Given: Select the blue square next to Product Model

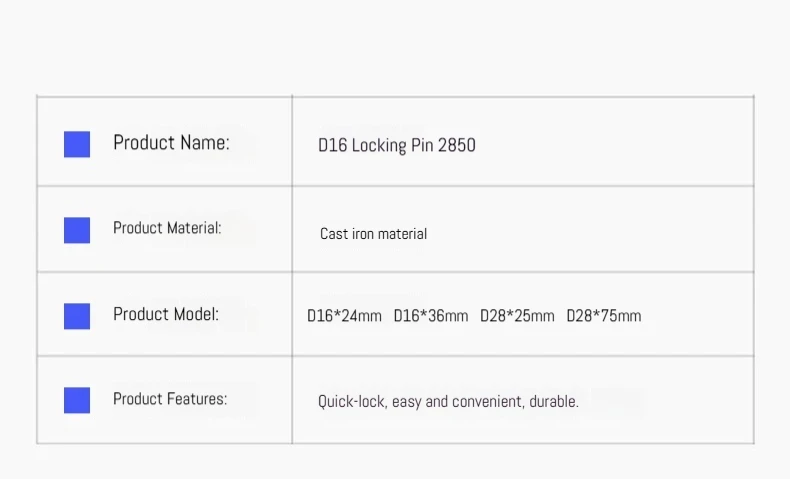Looking at the screenshot, I should coord(77,316).
